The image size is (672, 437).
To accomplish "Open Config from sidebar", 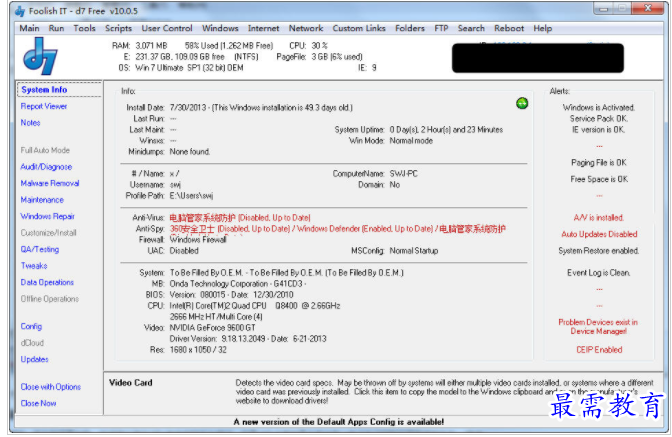I will tap(31, 326).
